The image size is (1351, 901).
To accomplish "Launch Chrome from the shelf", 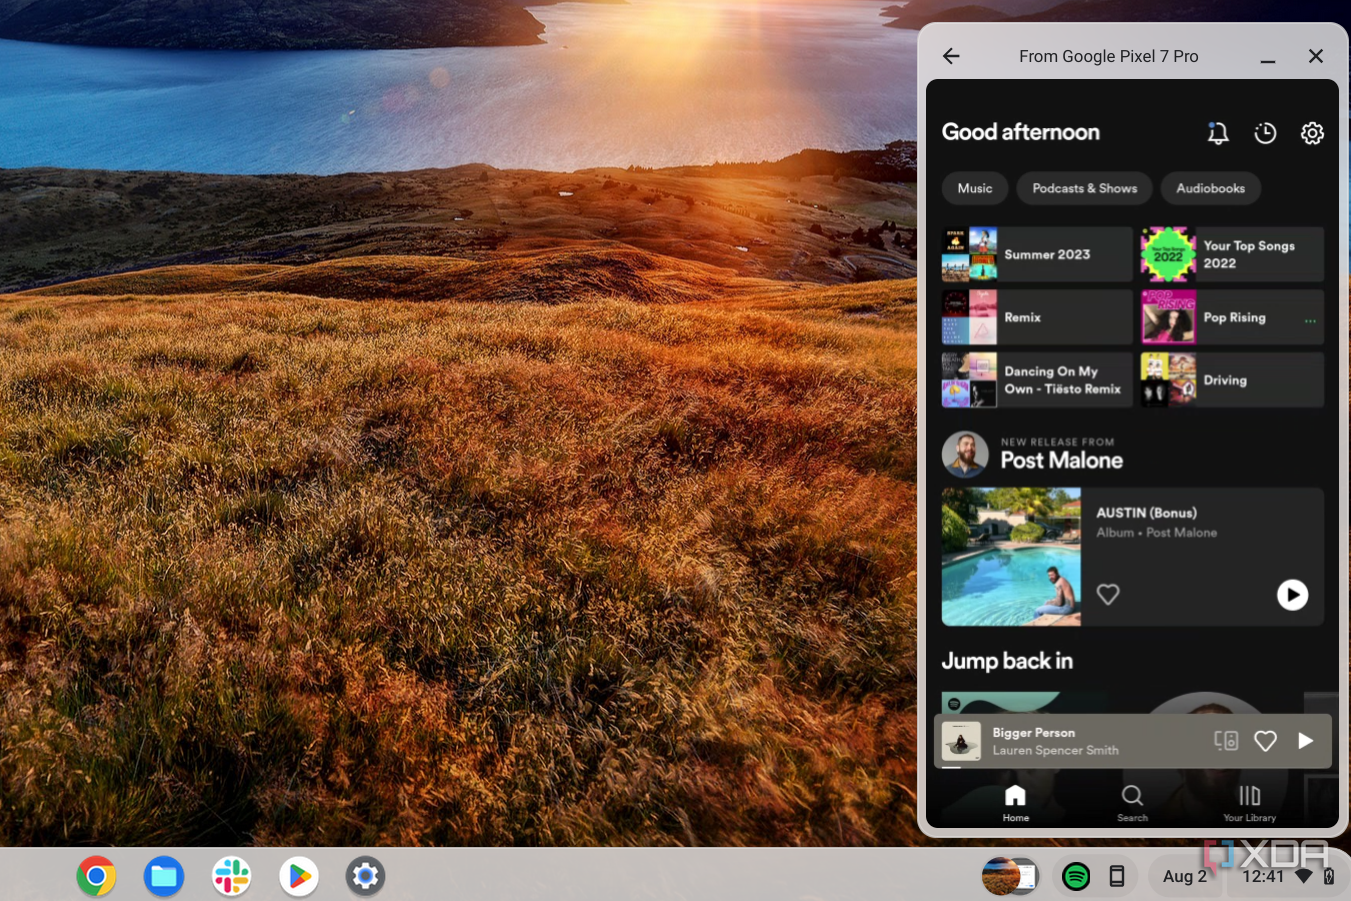I will [x=96, y=876].
